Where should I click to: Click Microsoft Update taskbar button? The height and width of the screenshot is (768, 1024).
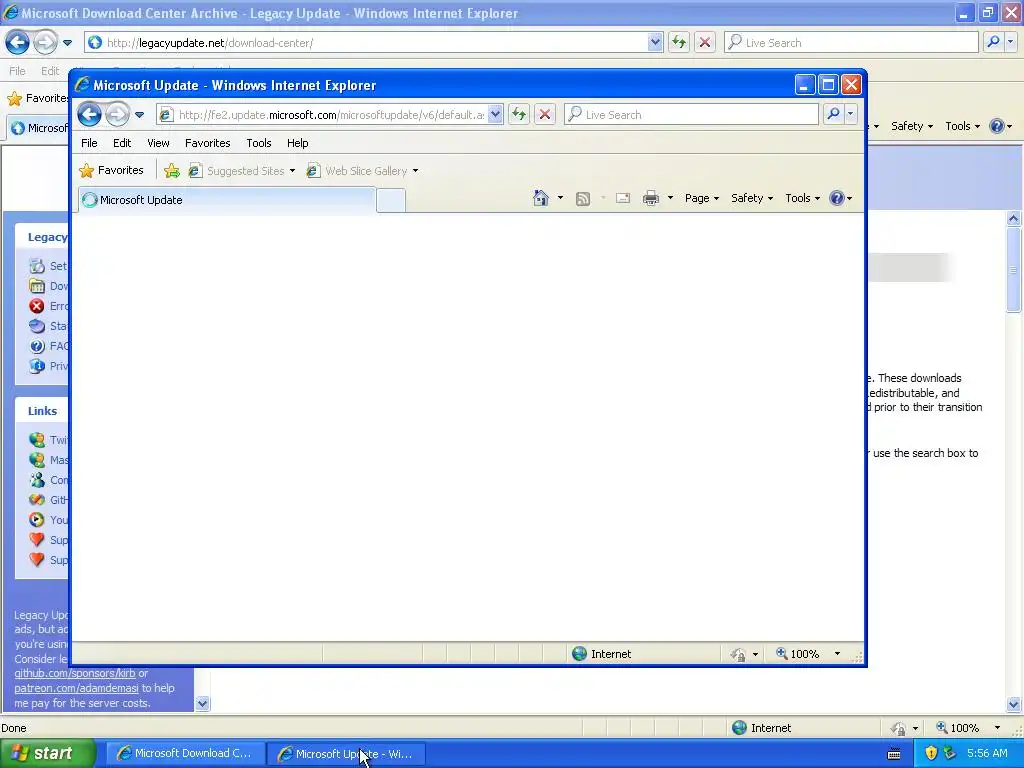click(346, 754)
